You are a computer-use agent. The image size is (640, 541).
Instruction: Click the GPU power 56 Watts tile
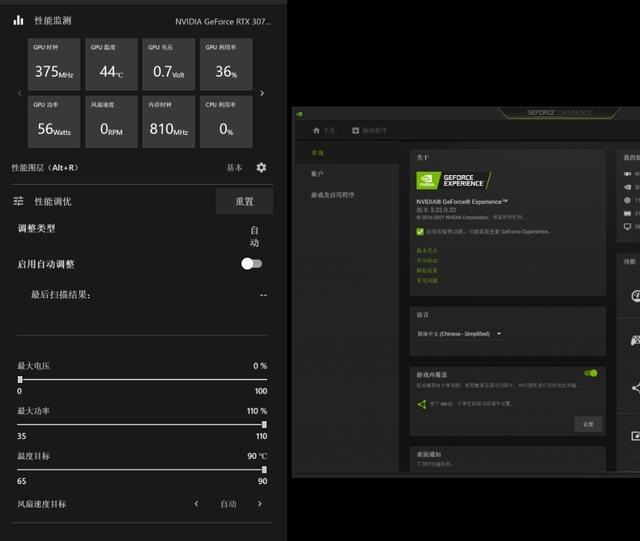tap(54, 122)
